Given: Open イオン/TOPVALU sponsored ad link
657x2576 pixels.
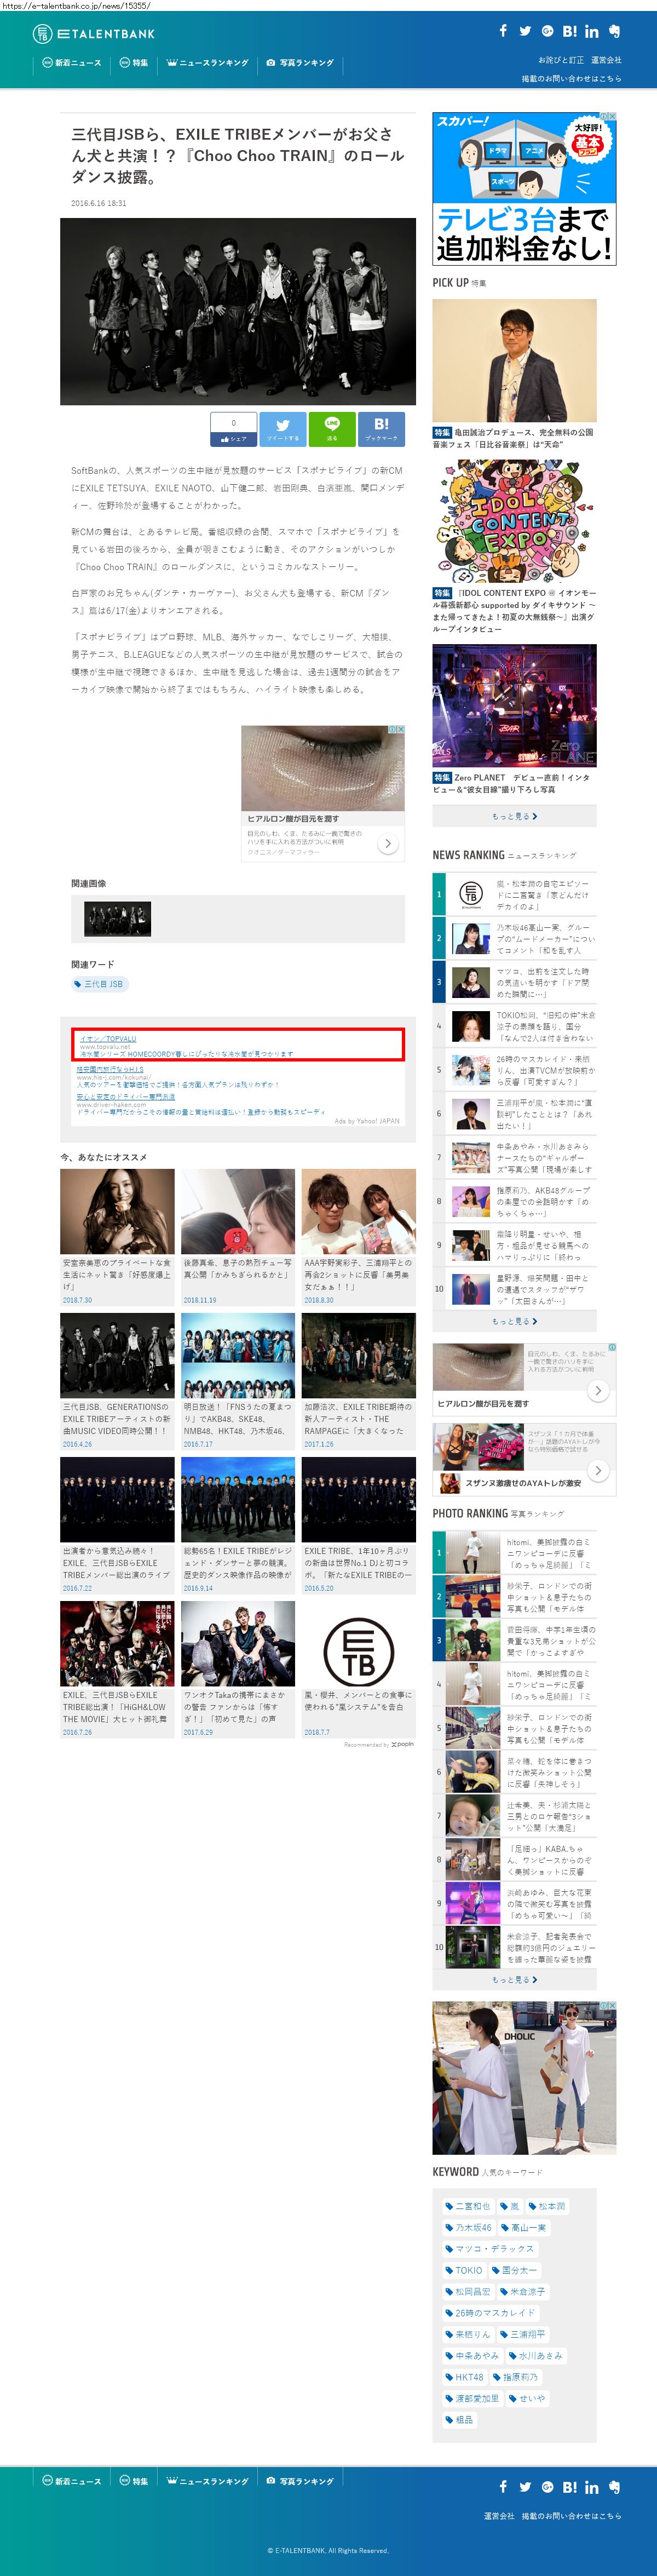Looking at the screenshot, I should pos(108,1038).
